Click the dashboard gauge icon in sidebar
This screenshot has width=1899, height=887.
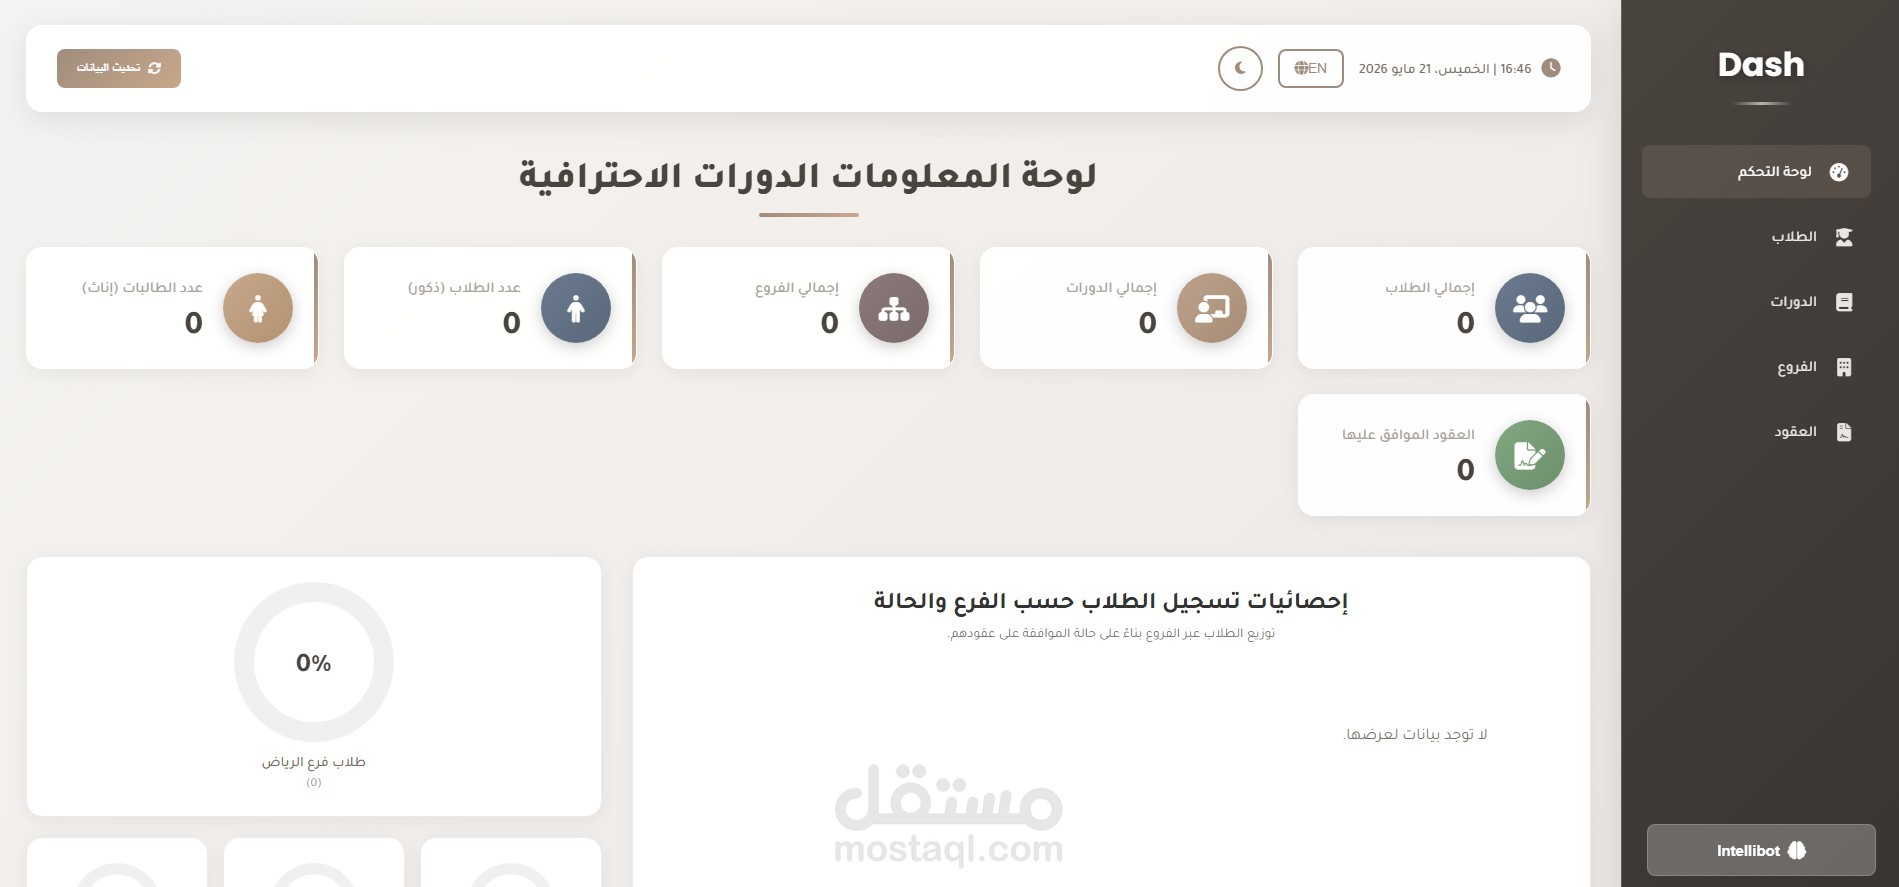(1838, 172)
